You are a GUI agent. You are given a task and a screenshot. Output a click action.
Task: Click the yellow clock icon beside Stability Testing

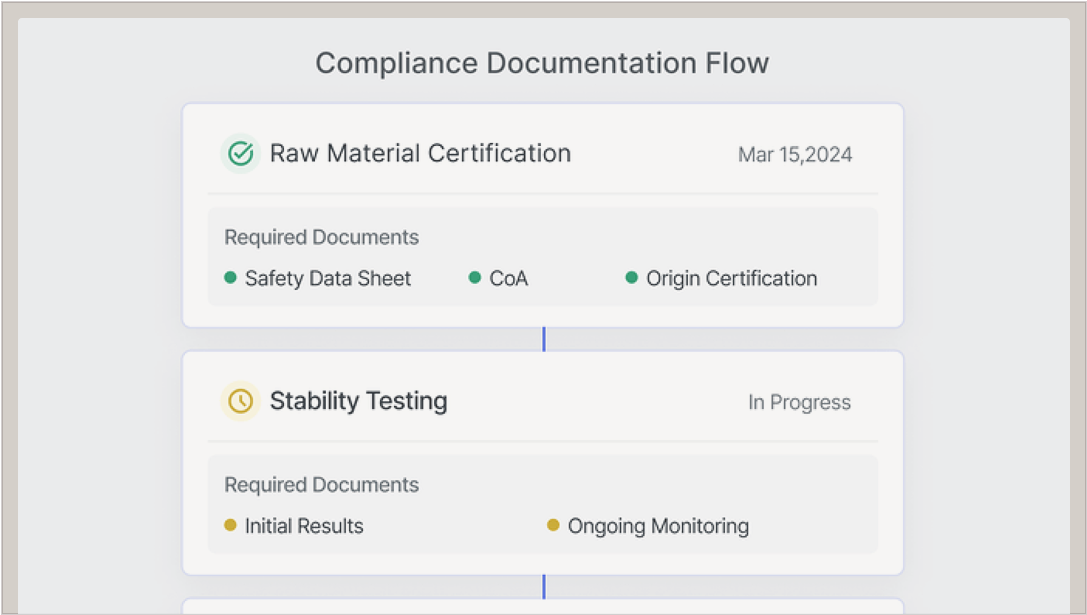point(240,401)
